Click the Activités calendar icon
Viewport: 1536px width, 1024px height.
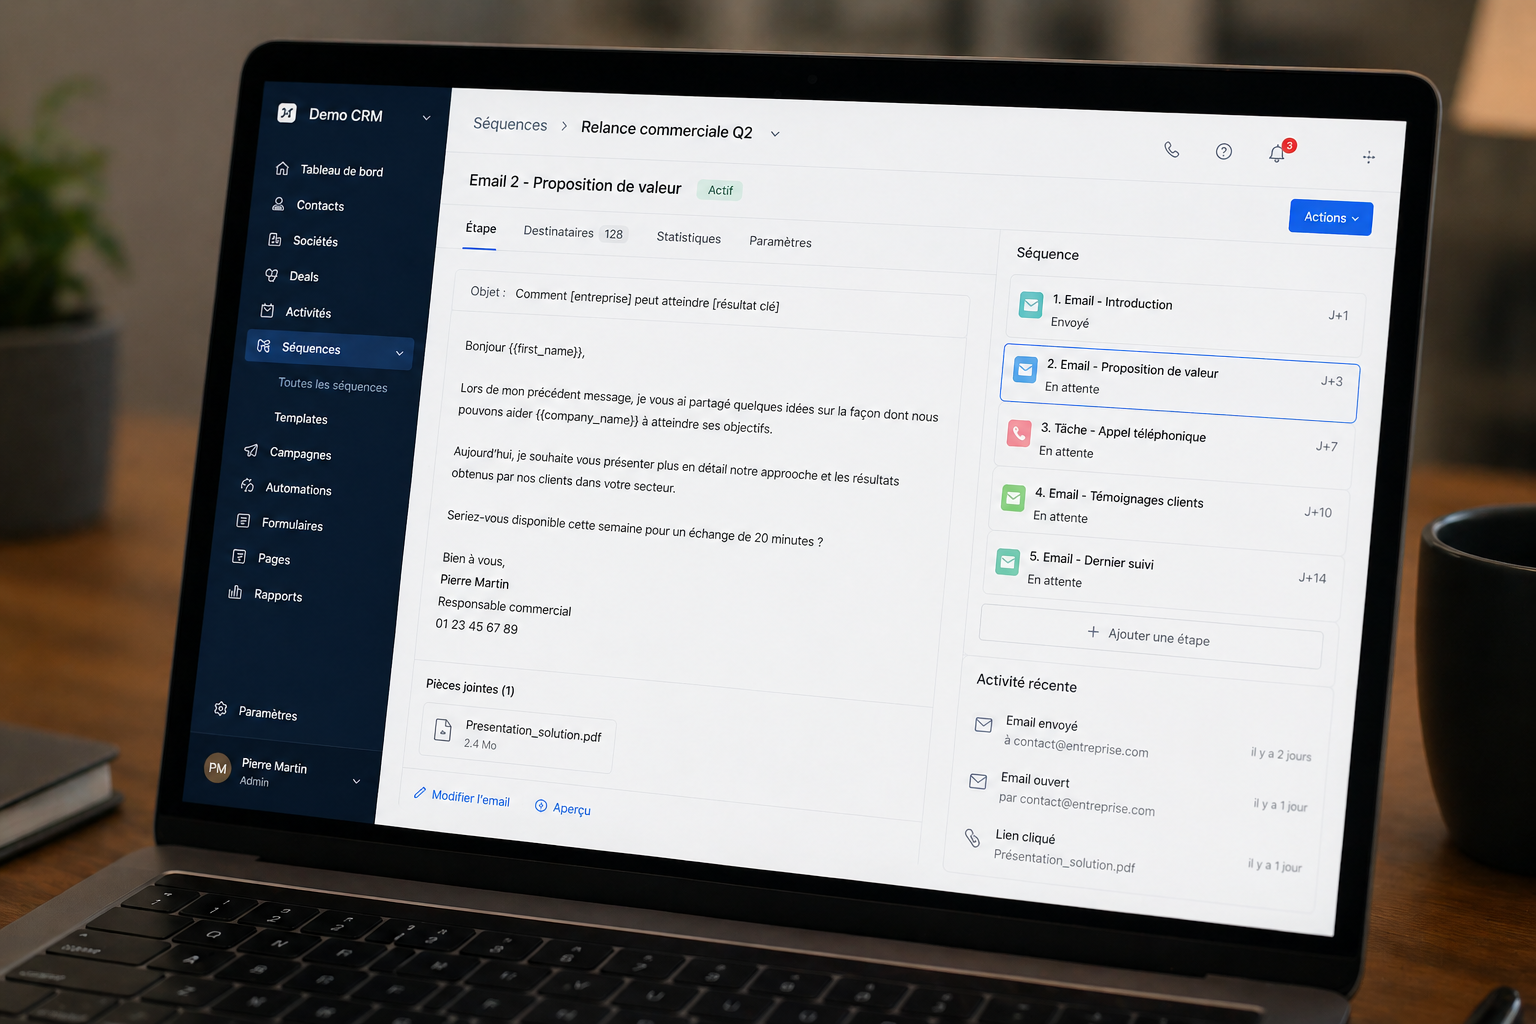[x=267, y=310]
